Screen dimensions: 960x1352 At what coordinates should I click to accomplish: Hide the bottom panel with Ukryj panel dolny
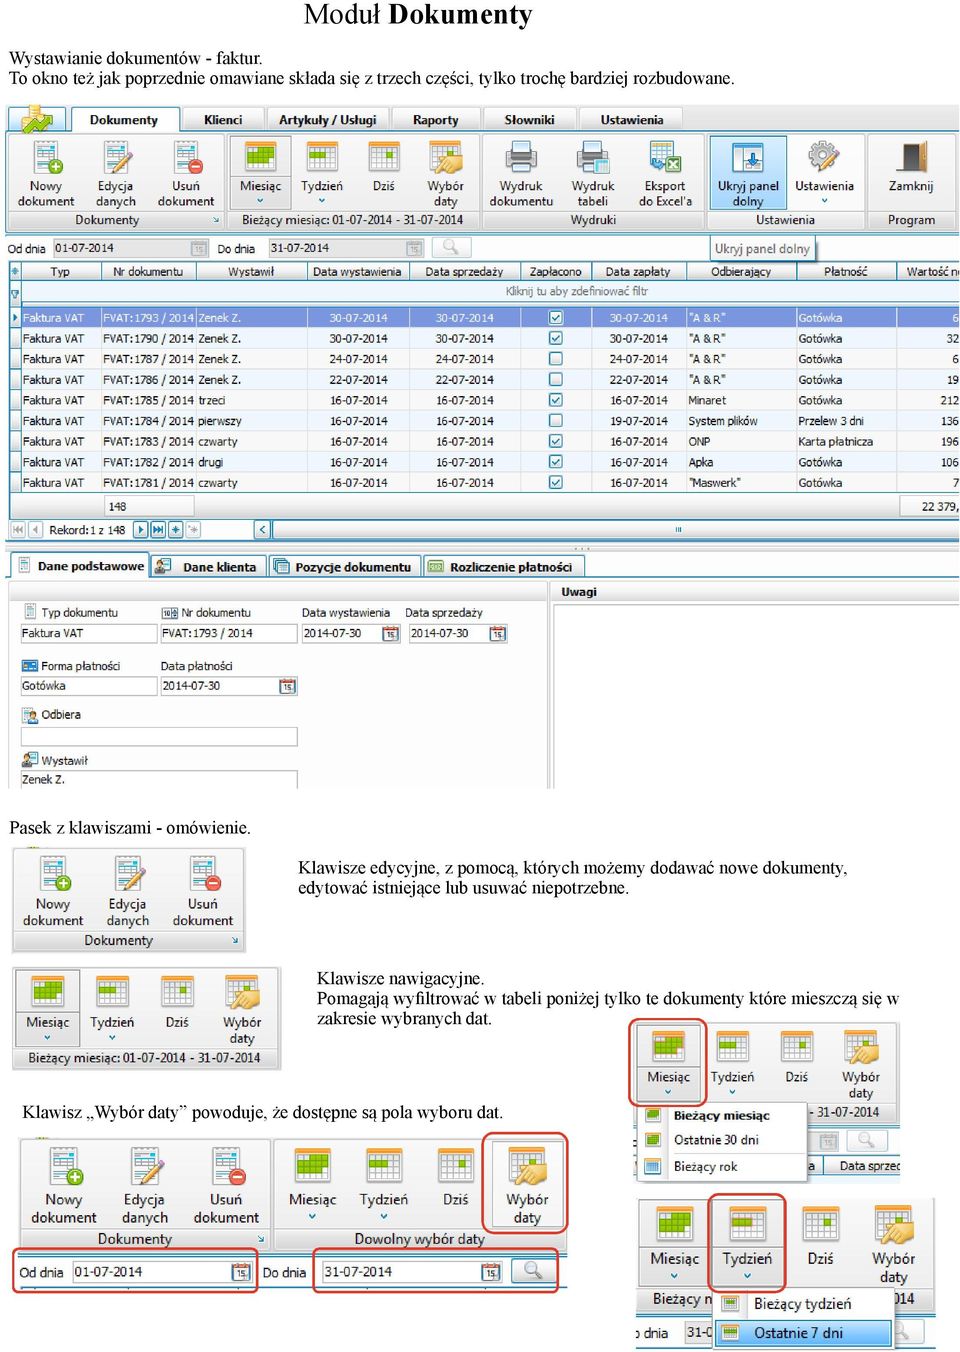click(x=748, y=172)
